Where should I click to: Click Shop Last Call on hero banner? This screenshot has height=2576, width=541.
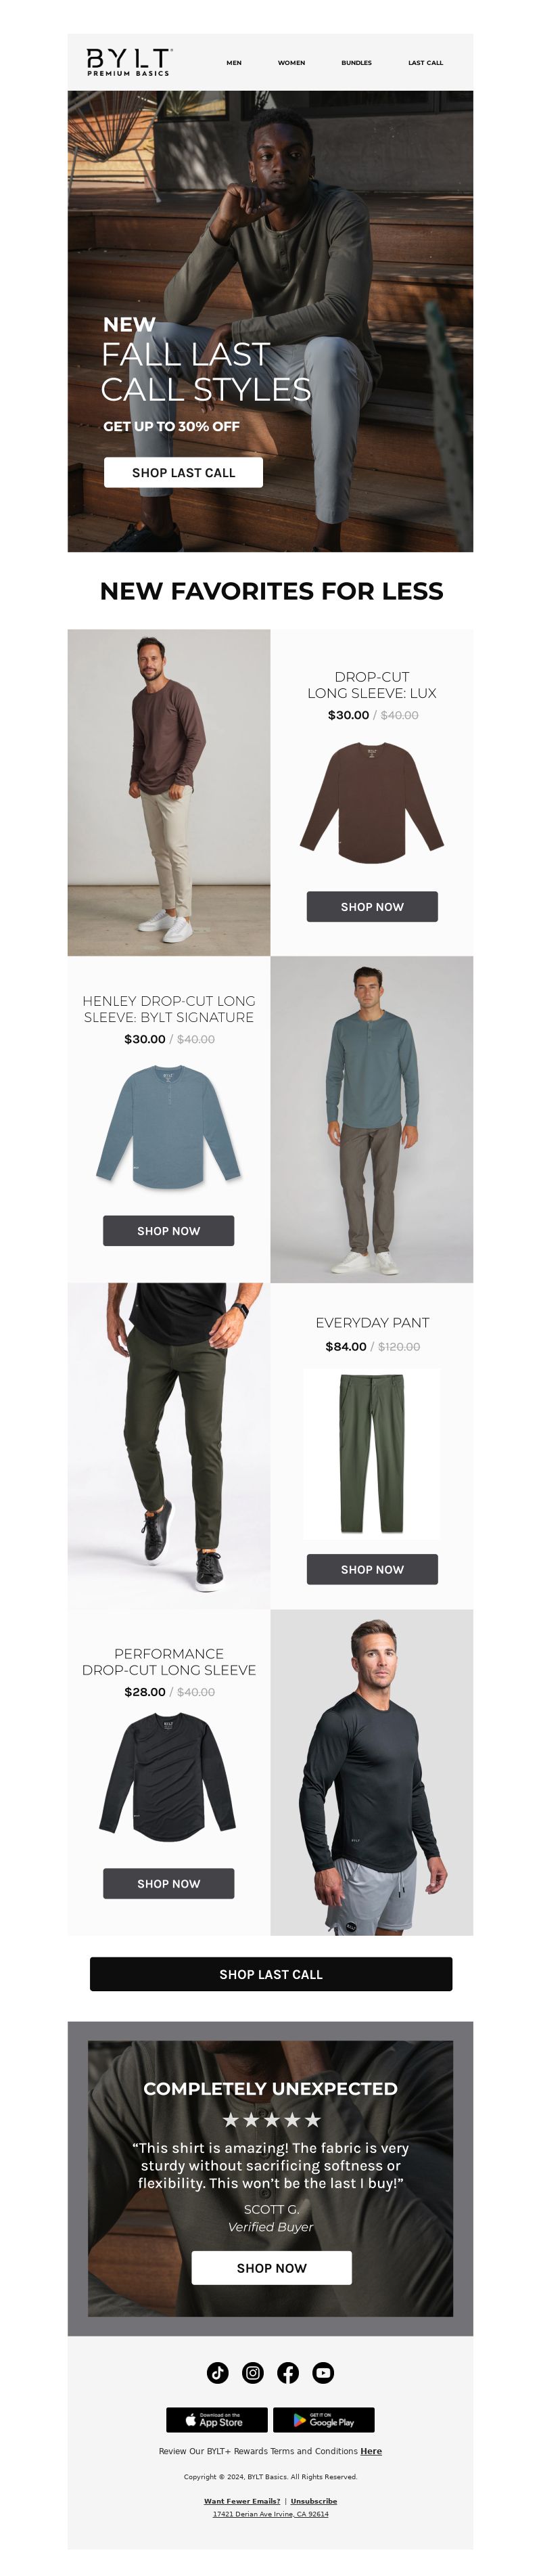coord(184,472)
